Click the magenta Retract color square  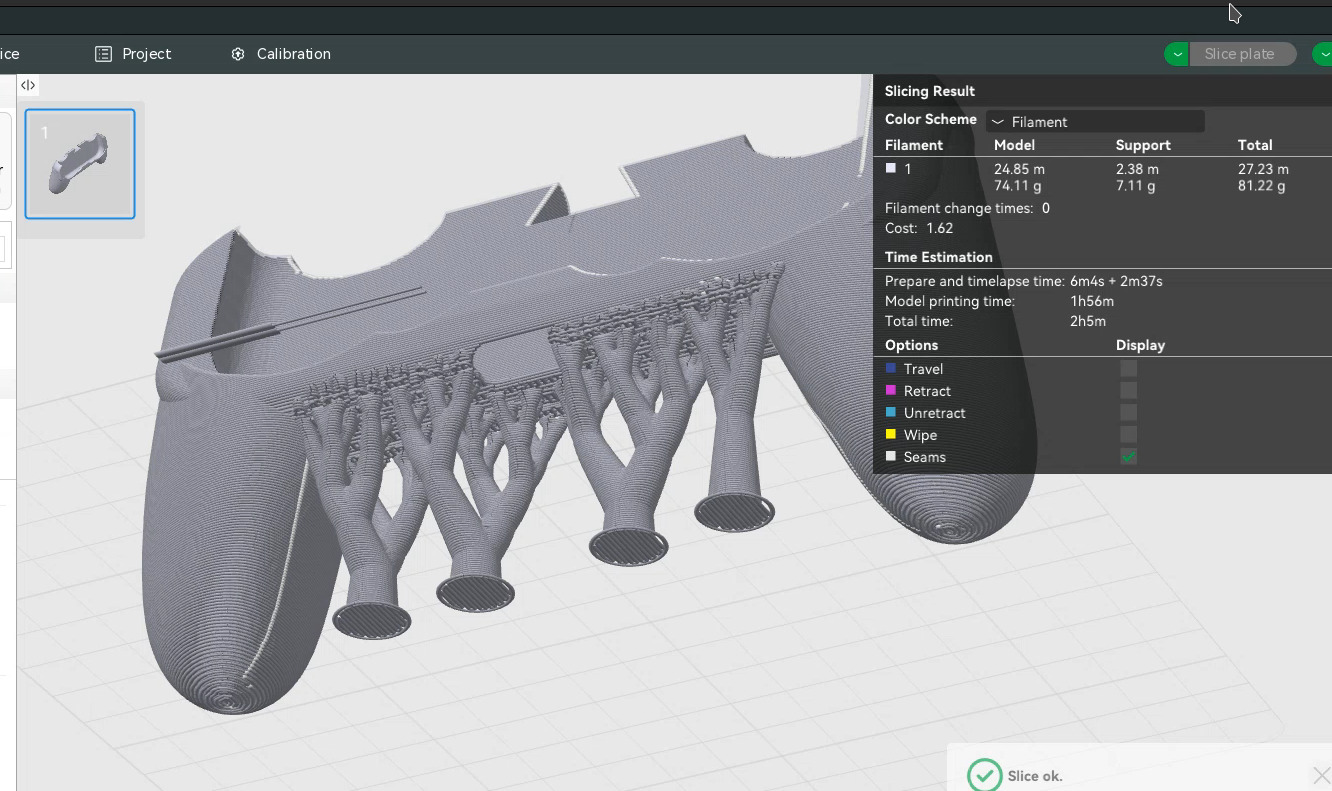point(891,391)
